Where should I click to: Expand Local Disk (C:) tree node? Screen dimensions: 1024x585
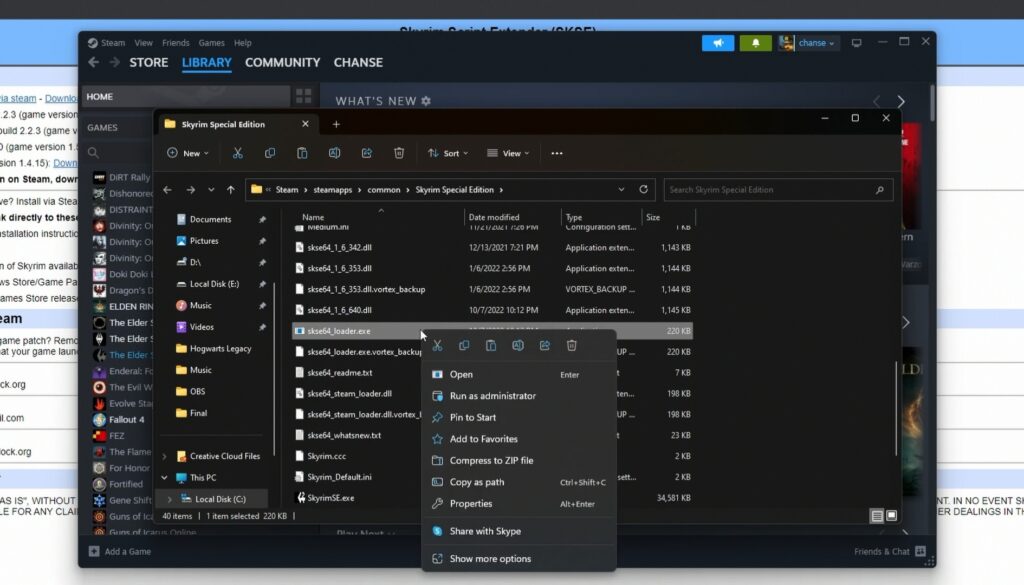click(170, 499)
